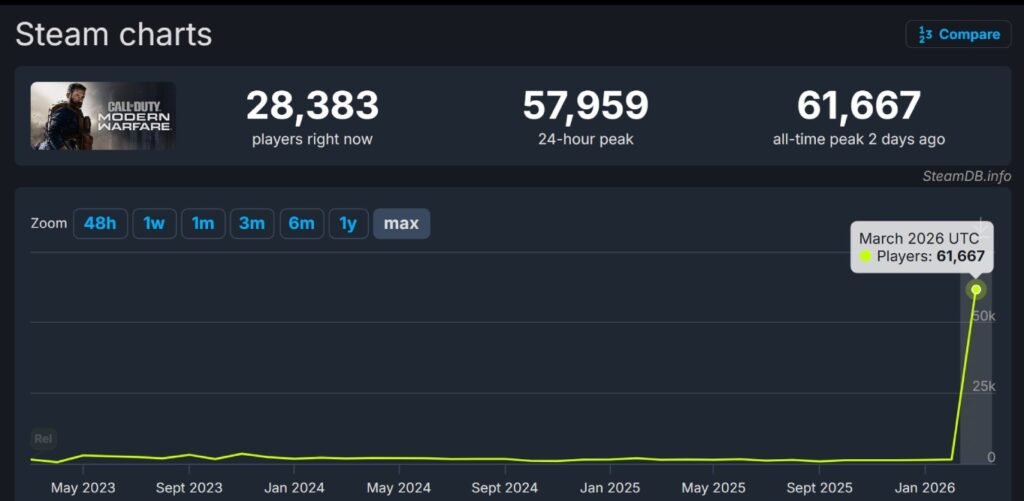The image size is (1024, 501).
Task: Open the SteamDB.info watermark link
Action: [966, 176]
